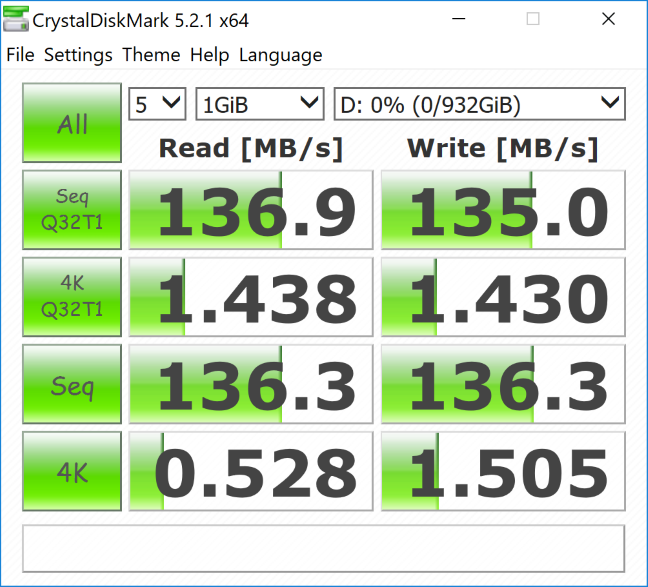Screen dimensions: 648x587
Task: Open the Theme menu
Action: pos(151,55)
